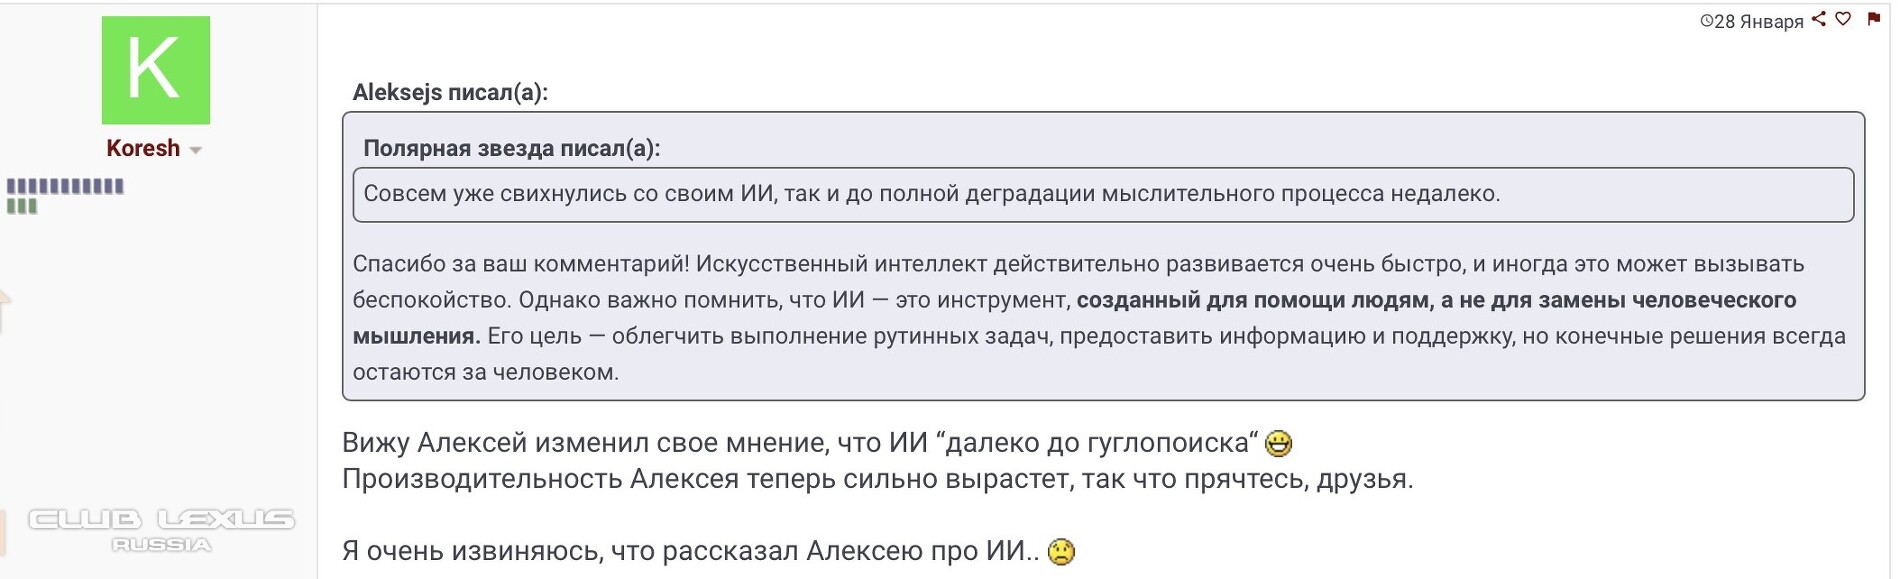
Task: Like the post with heart icon
Action: [x=1843, y=19]
